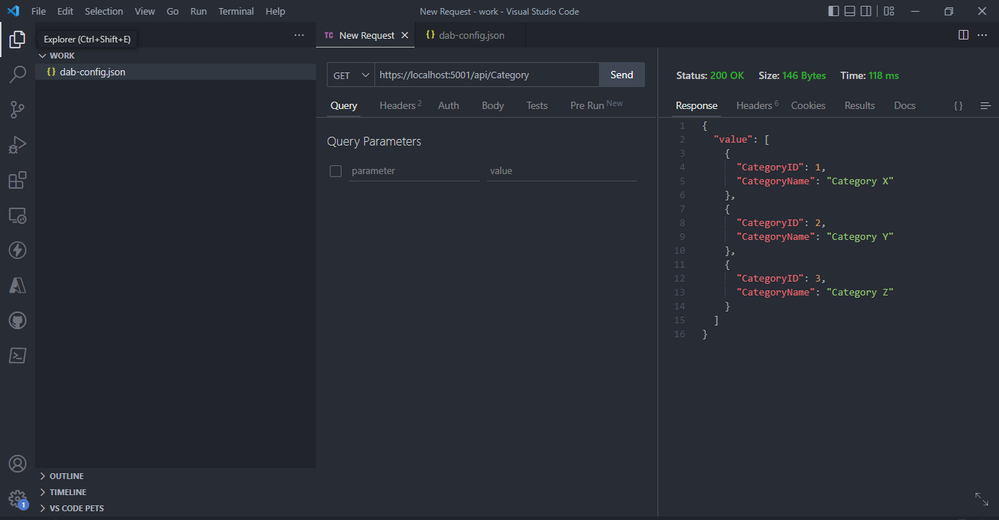Open the Selection menu
The height and width of the screenshot is (520, 999).
pos(104,11)
